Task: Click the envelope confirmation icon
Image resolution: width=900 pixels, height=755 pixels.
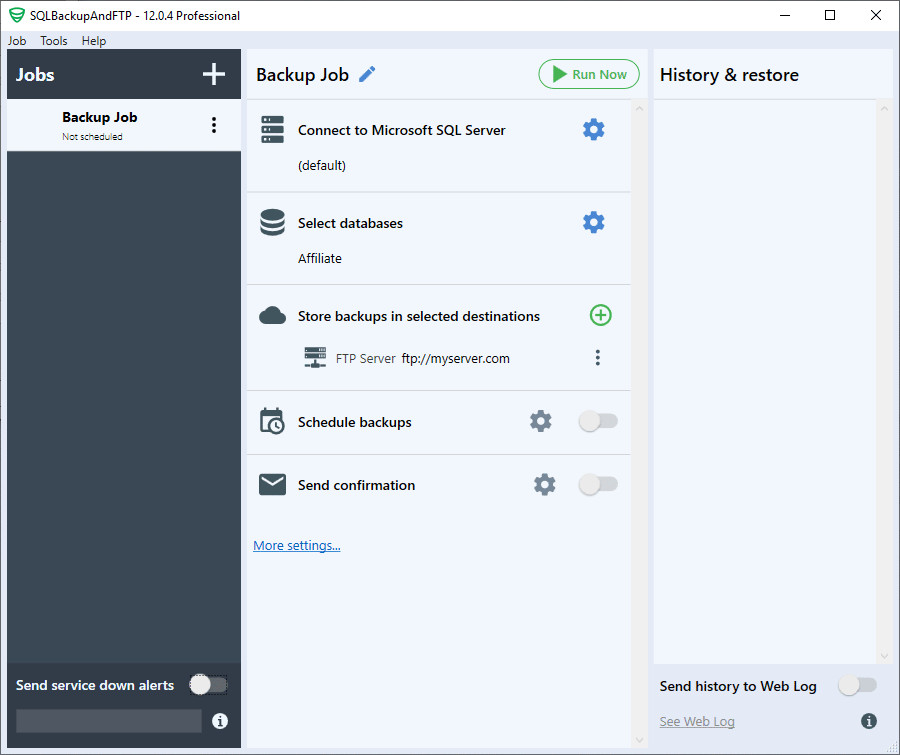Action: pyautogui.click(x=272, y=485)
